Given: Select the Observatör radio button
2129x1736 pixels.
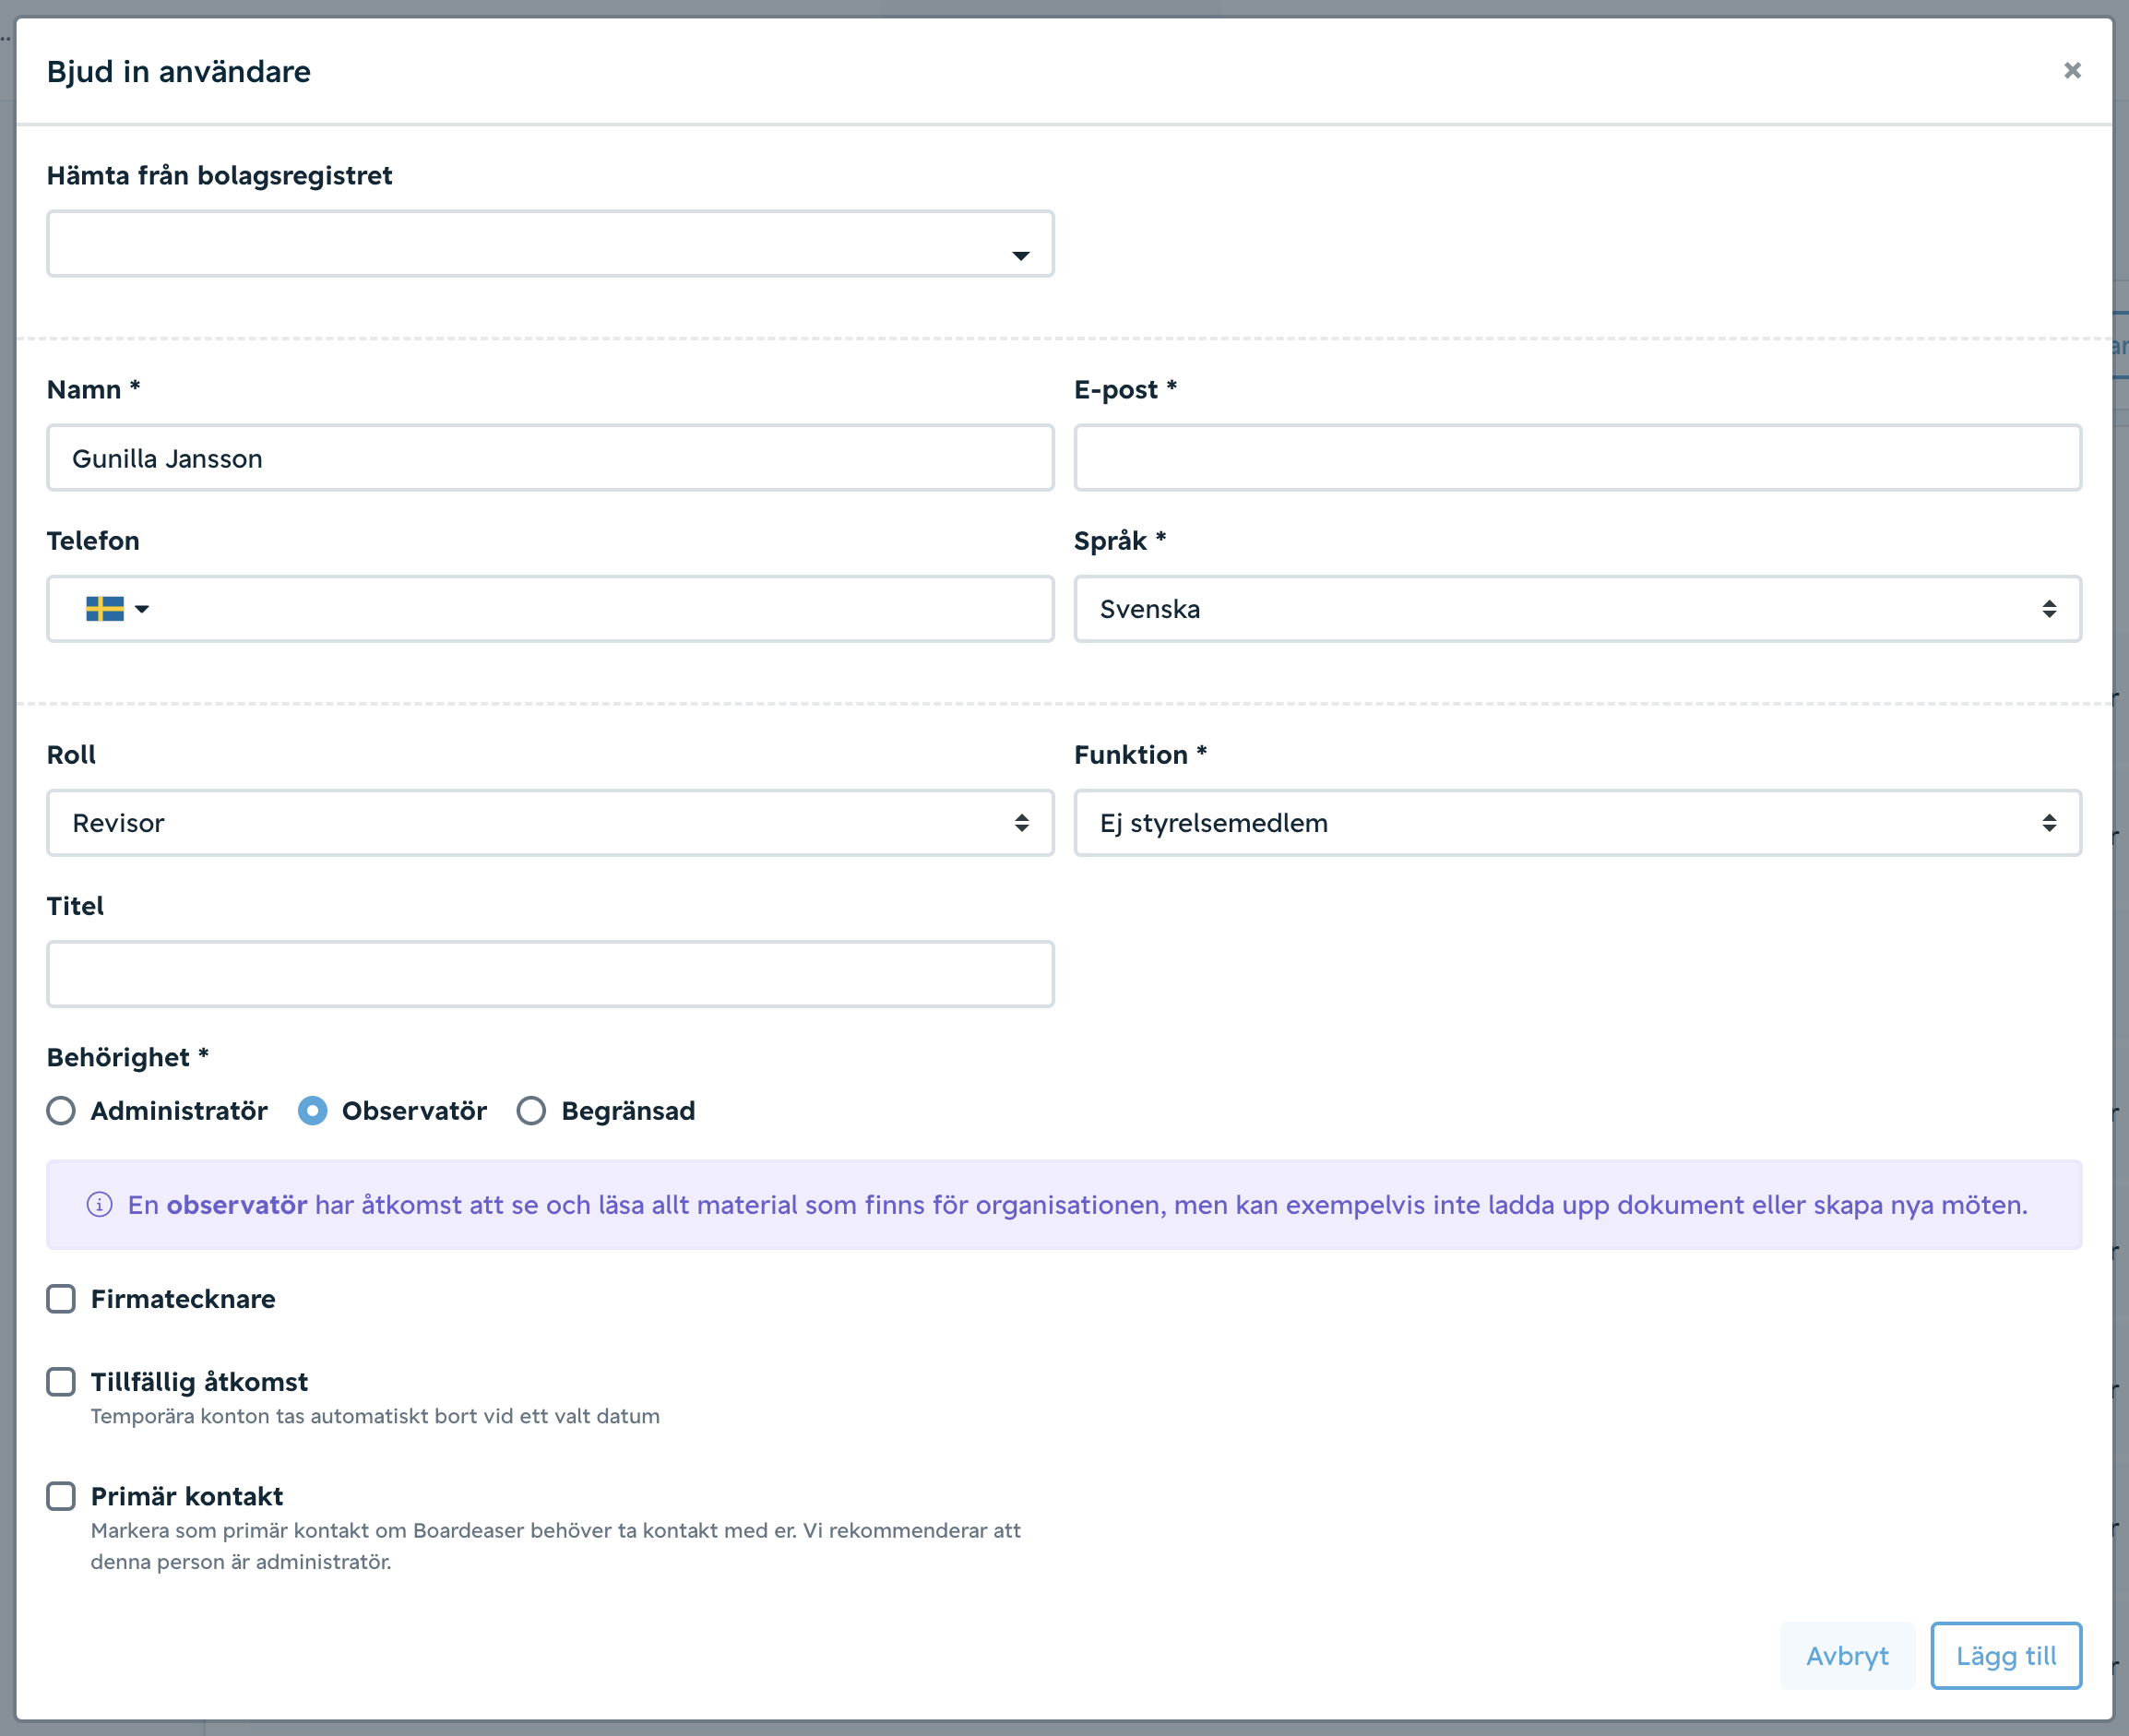Looking at the screenshot, I should point(313,1111).
